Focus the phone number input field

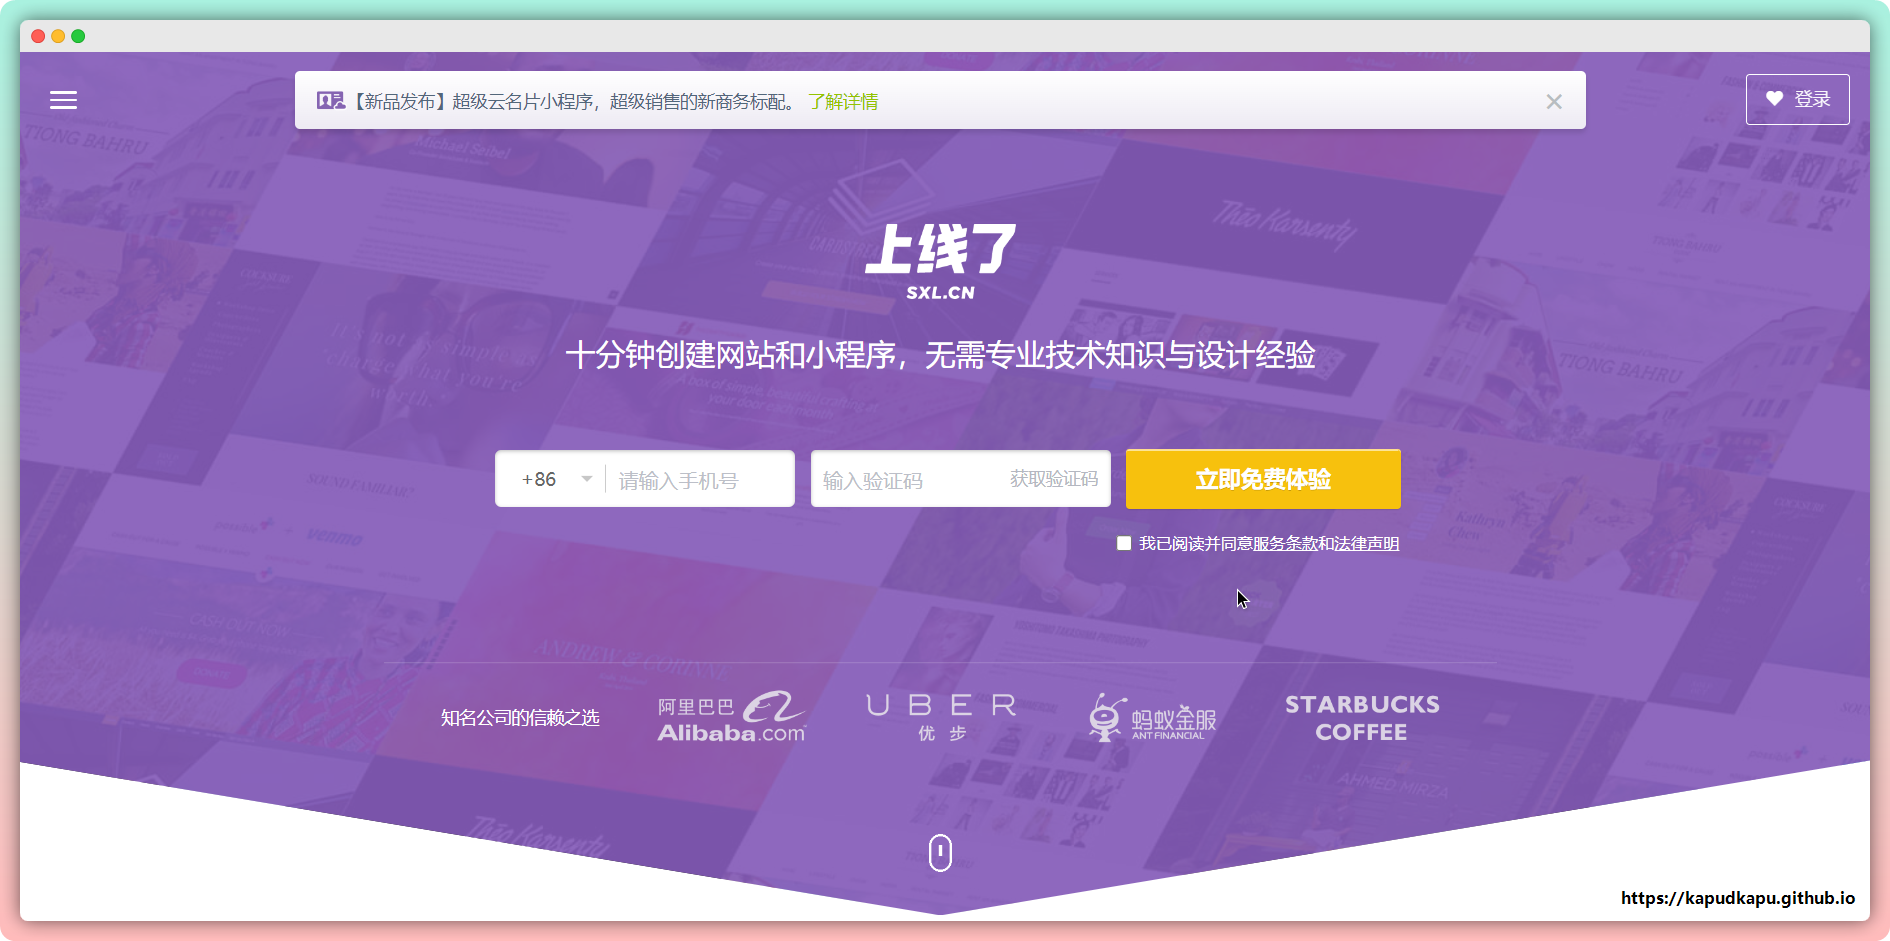[x=700, y=480]
